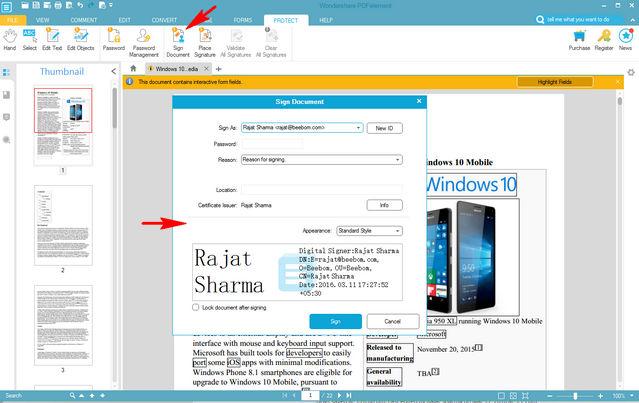
Task: Open quick access toolbar customize arrow
Action: [111, 5]
